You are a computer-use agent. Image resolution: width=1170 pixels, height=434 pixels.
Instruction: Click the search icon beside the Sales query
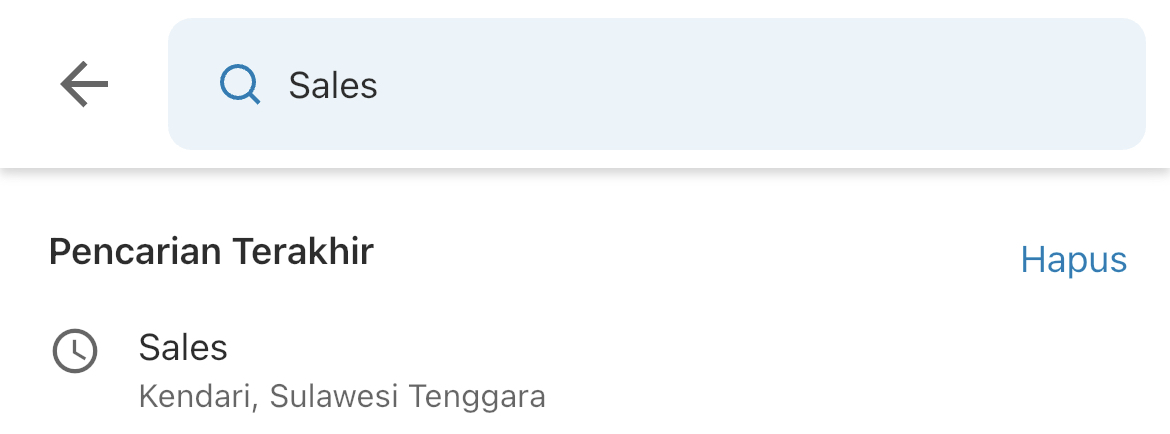pyautogui.click(x=240, y=84)
